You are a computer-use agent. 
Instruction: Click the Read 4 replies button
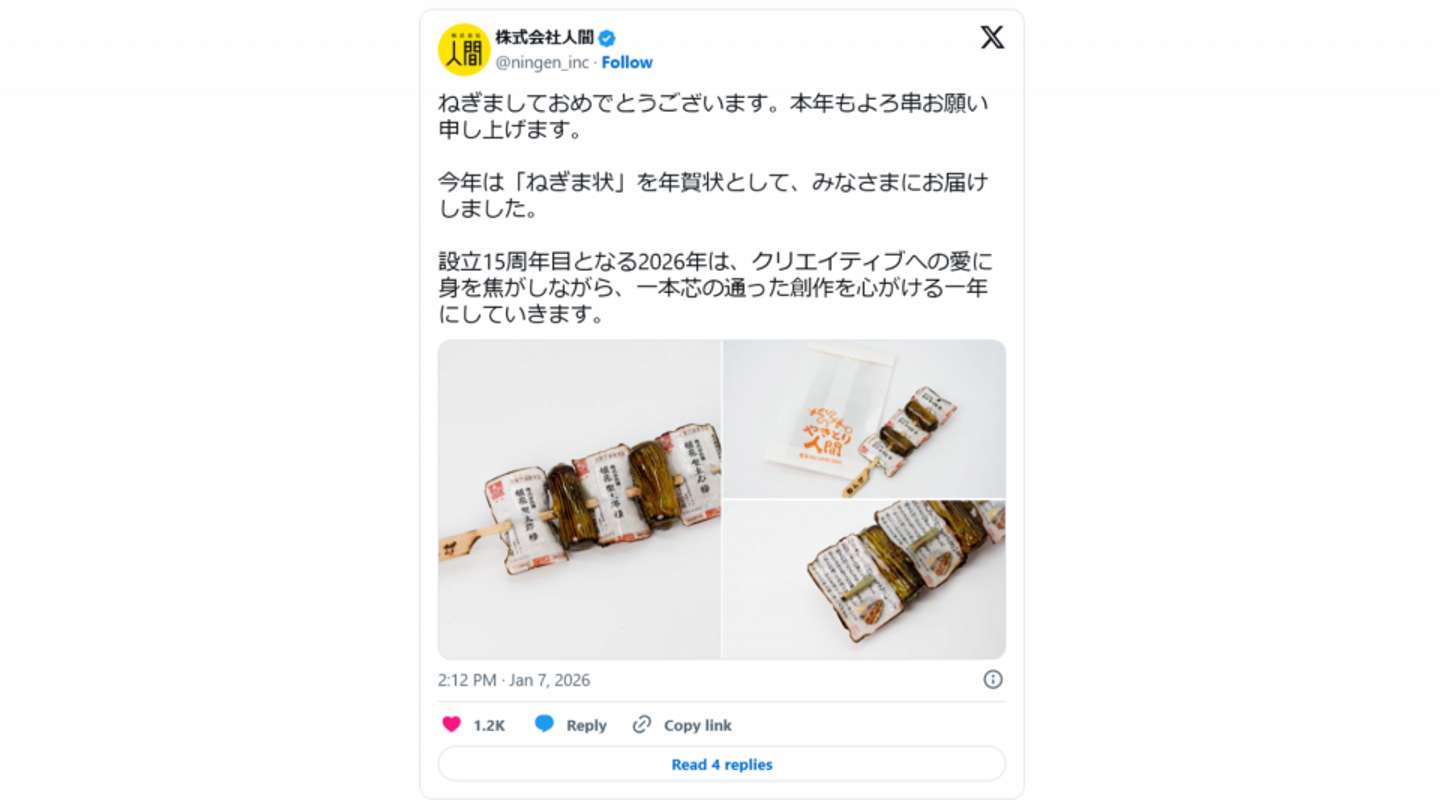click(x=721, y=764)
